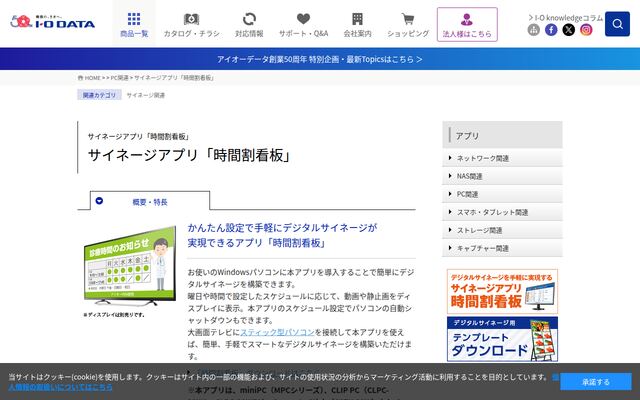Open the サポート・Q&A heart icon

(x=303, y=19)
